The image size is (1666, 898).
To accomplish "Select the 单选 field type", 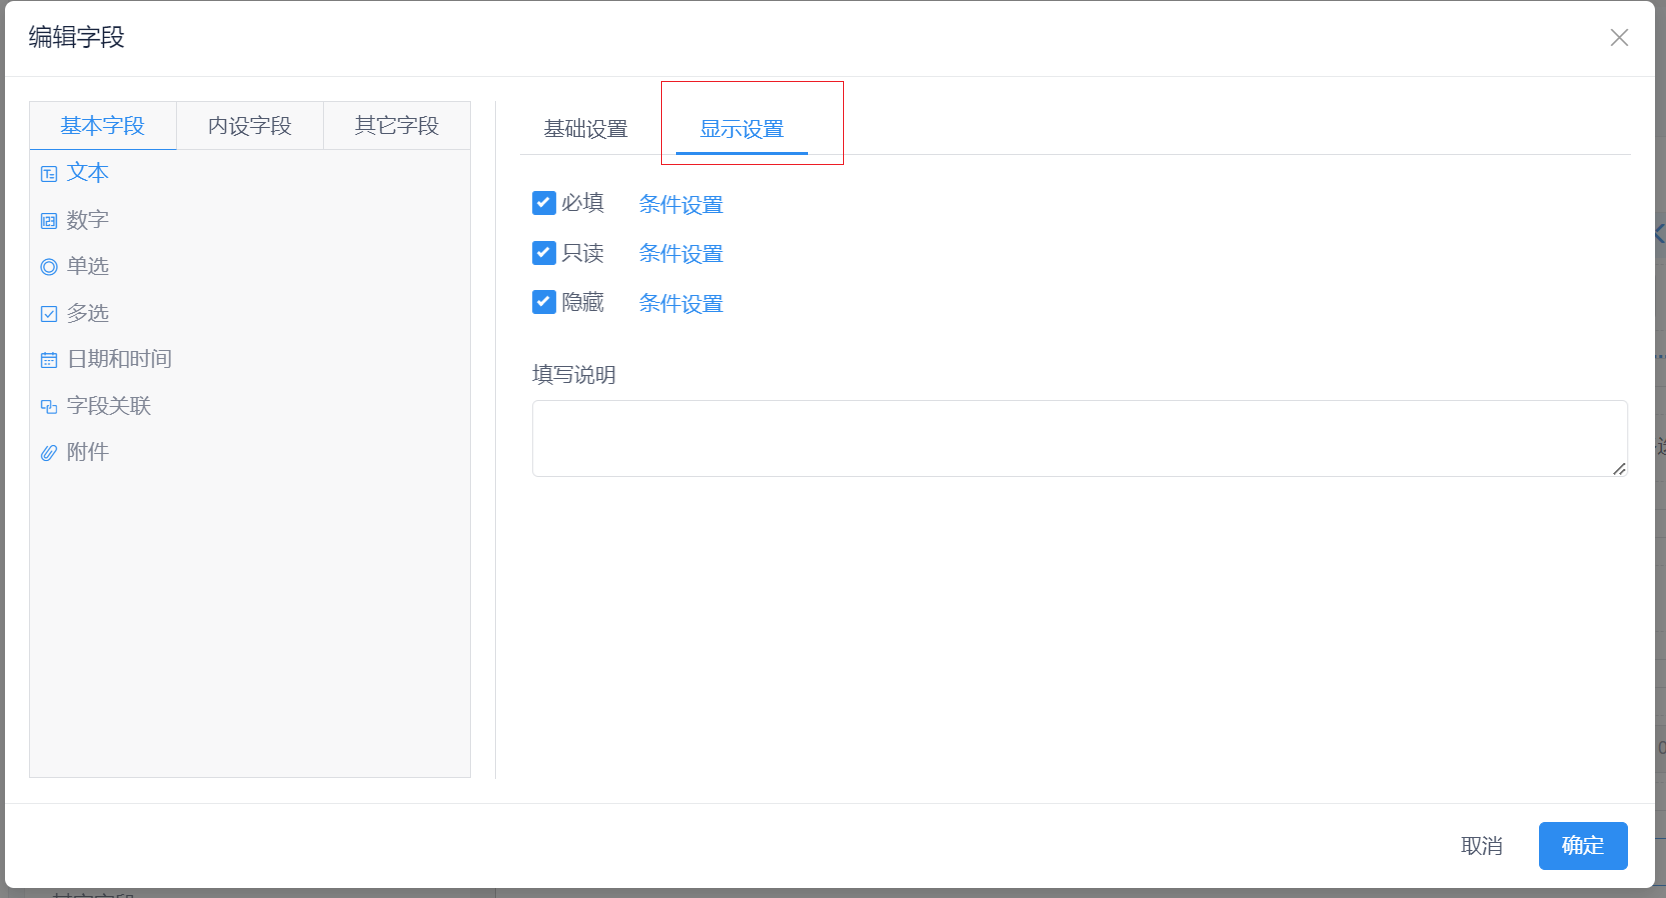I will click(x=88, y=266).
